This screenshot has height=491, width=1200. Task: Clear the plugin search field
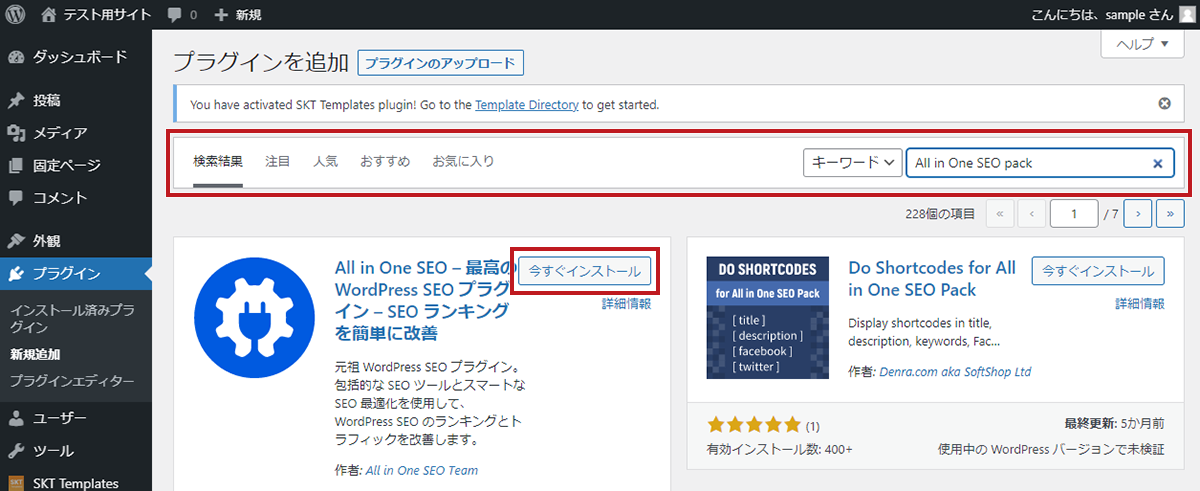pos(1157,163)
